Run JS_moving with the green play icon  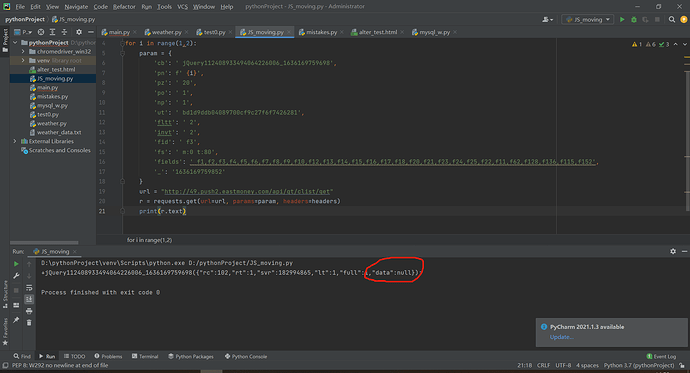tap(622, 19)
